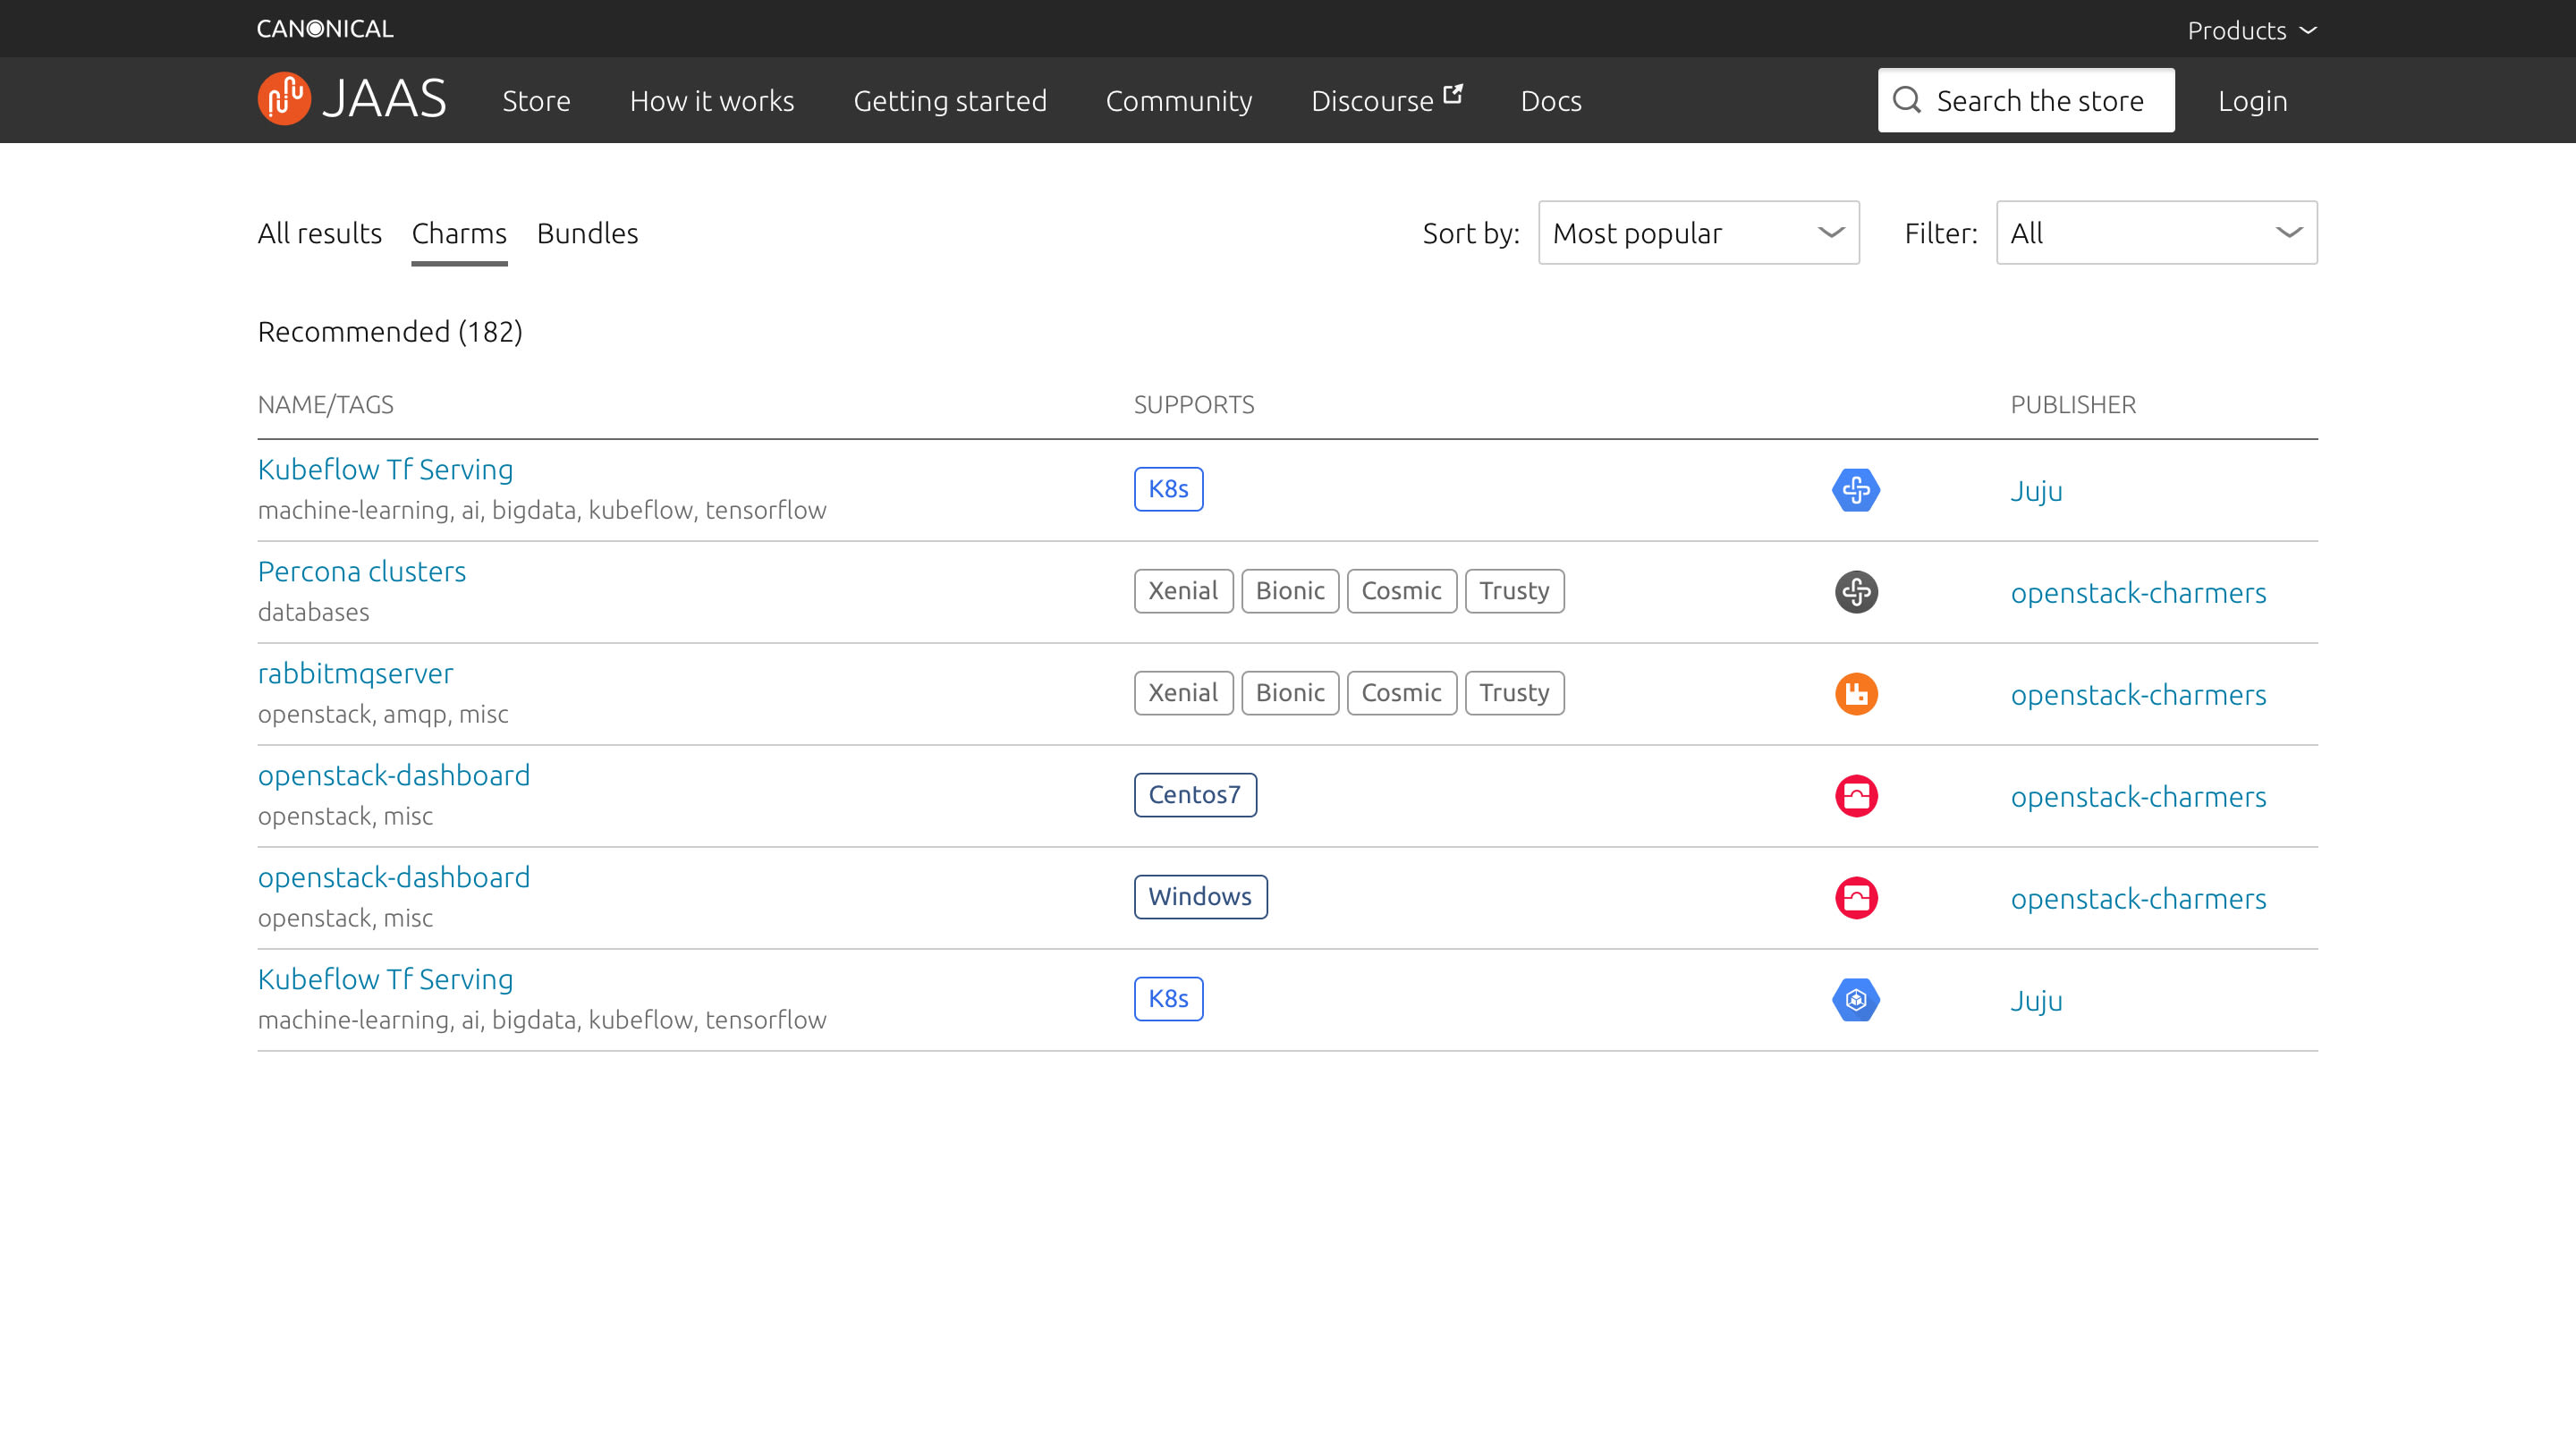Open openstack-dashboard link in Centos7 row
The height and width of the screenshot is (1431, 2576).
pyautogui.click(x=394, y=775)
